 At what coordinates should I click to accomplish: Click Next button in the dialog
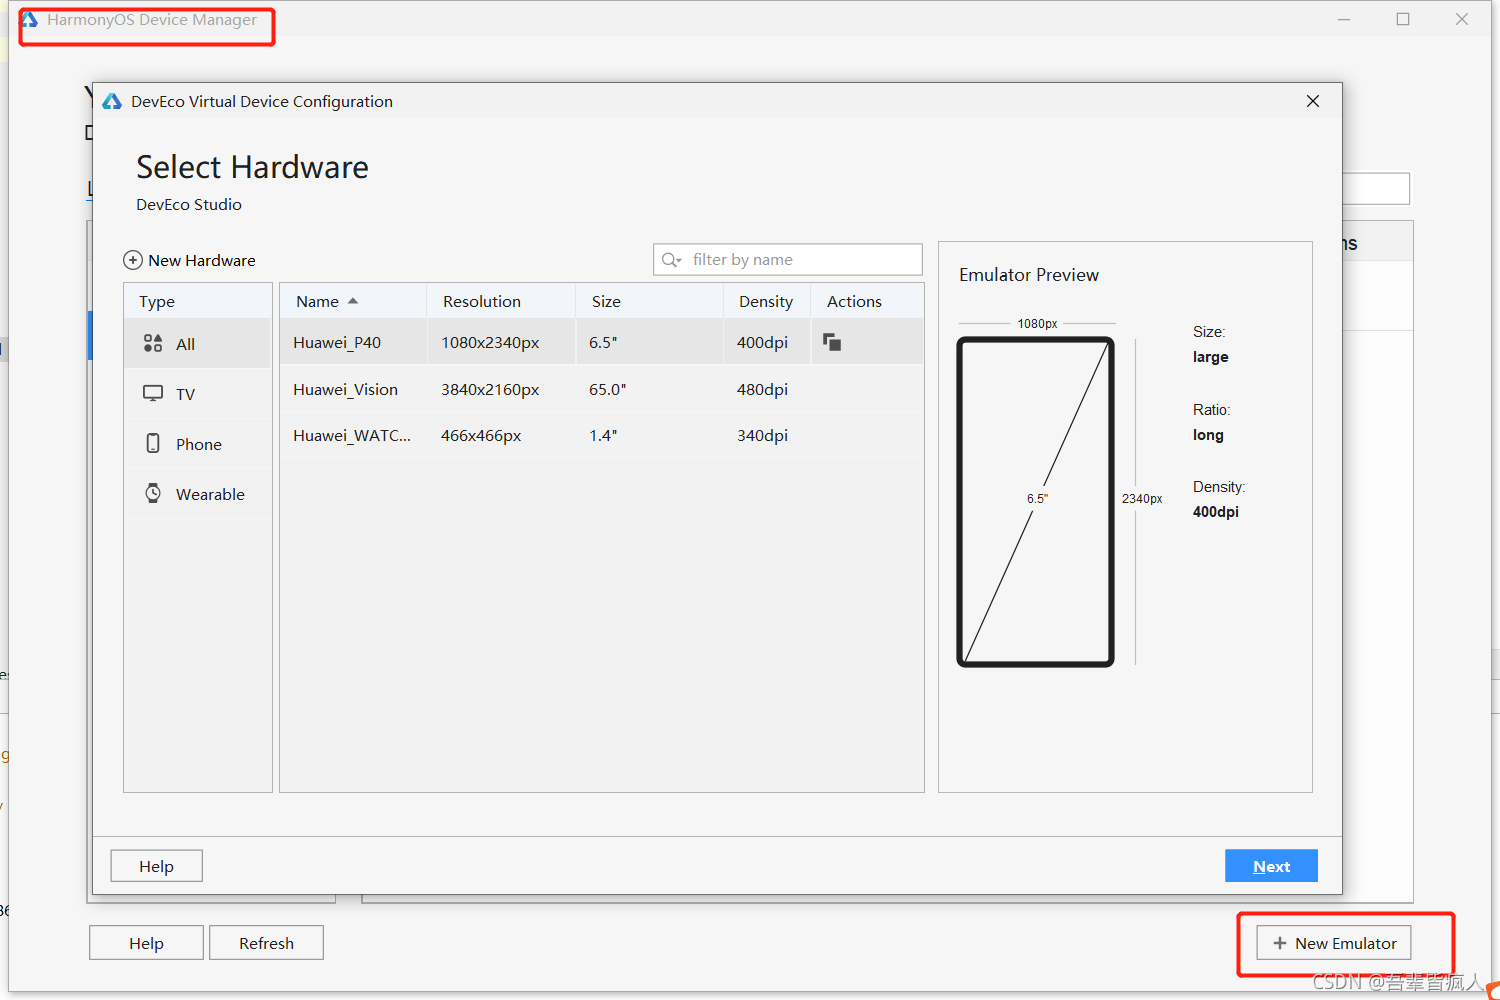(x=1271, y=866)
